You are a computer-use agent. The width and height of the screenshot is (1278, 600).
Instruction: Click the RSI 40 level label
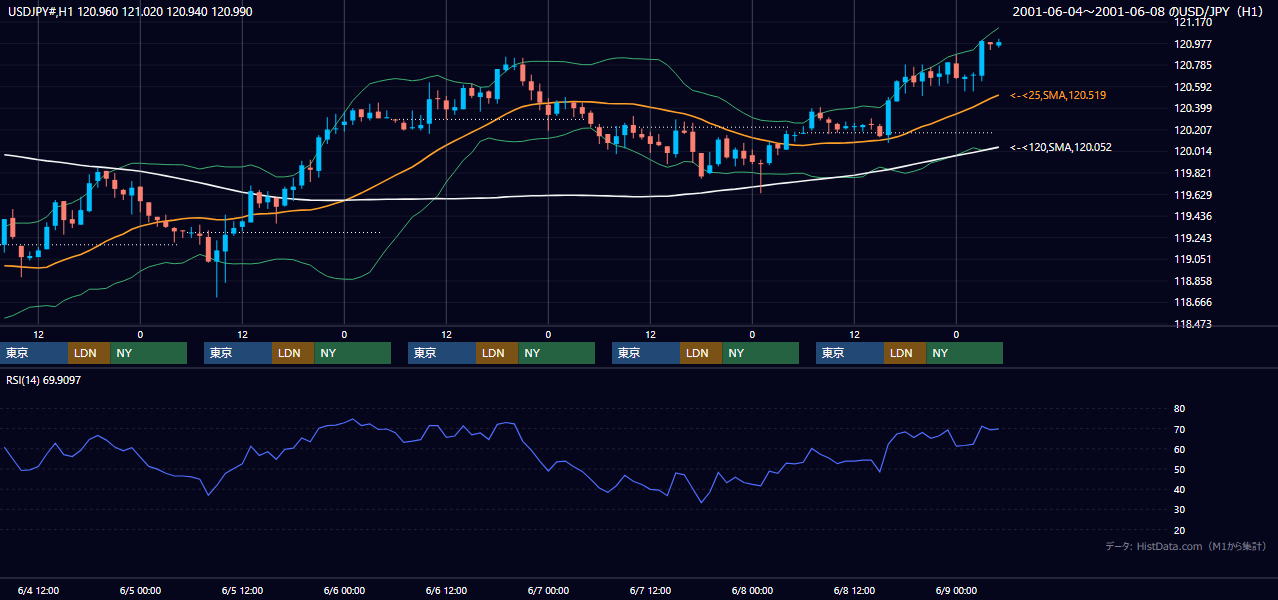pyautogui.click(x=1180, y=489)
